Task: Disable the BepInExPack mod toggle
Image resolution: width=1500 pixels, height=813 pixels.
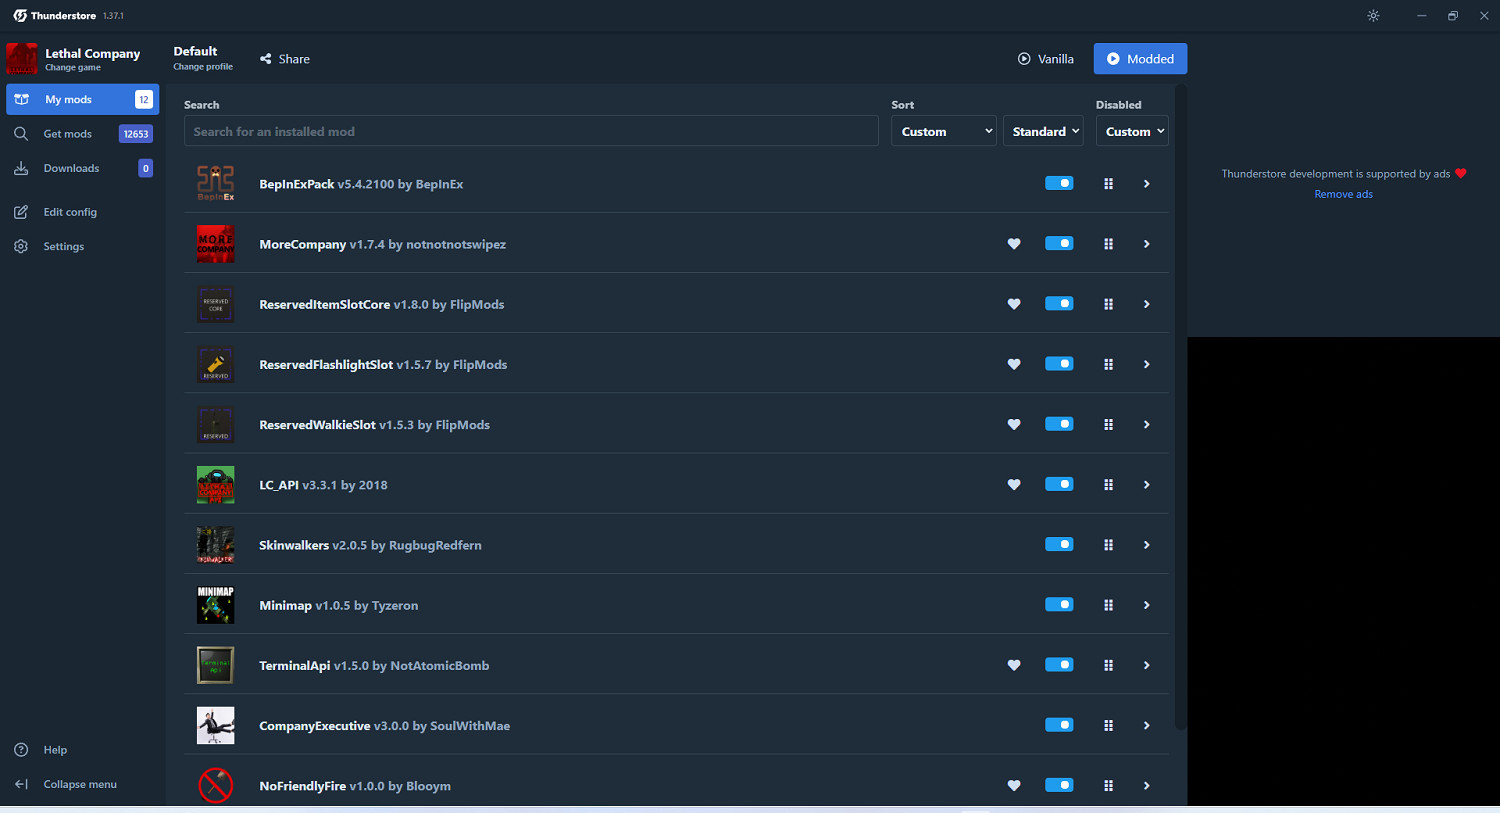Action: point(1059,184)
